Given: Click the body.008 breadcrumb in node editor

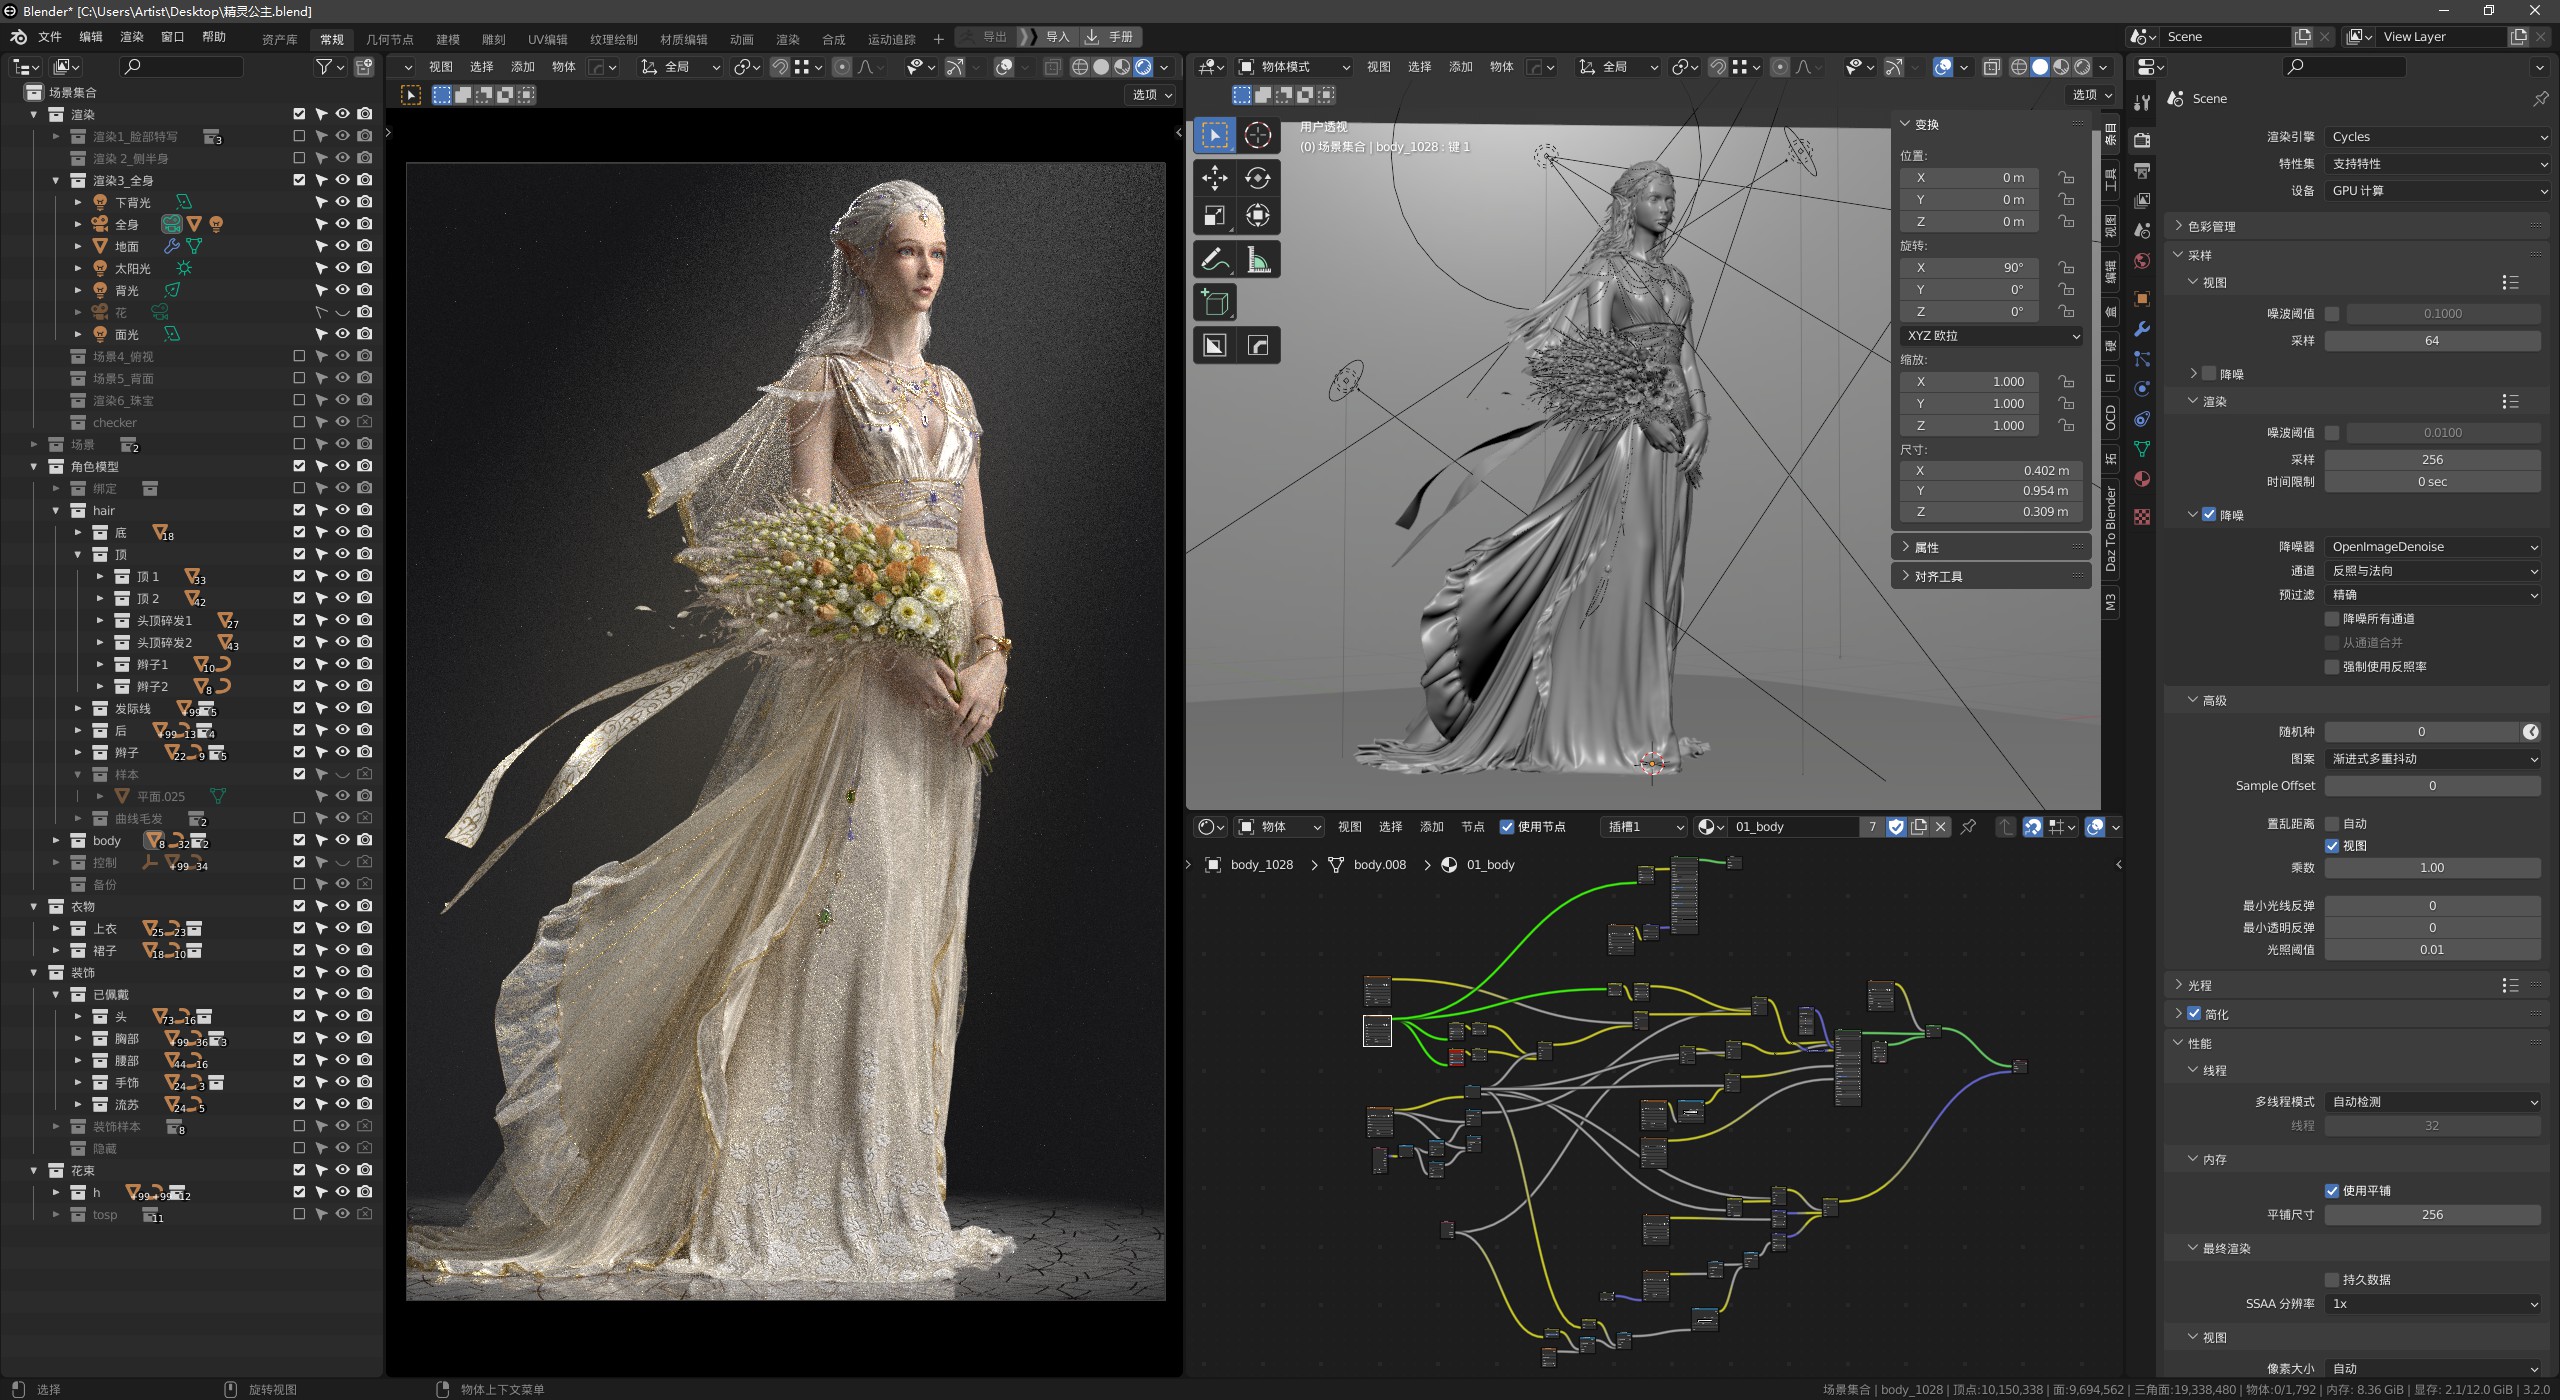Looking at the screenshot, I should tap(1379, 865).
